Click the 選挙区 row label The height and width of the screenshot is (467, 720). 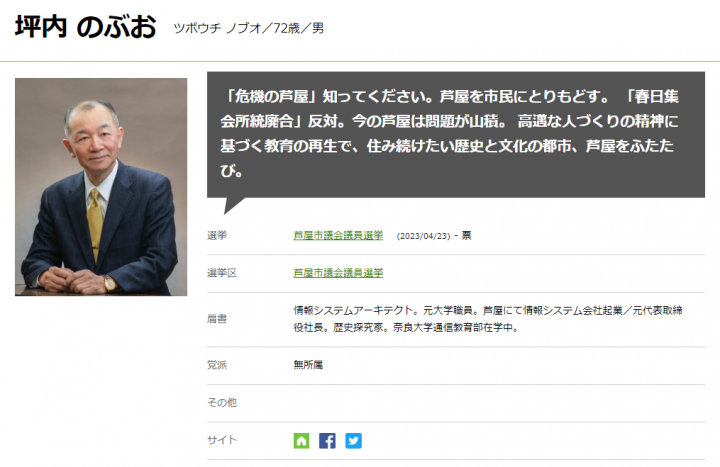[x=222, y=273]
